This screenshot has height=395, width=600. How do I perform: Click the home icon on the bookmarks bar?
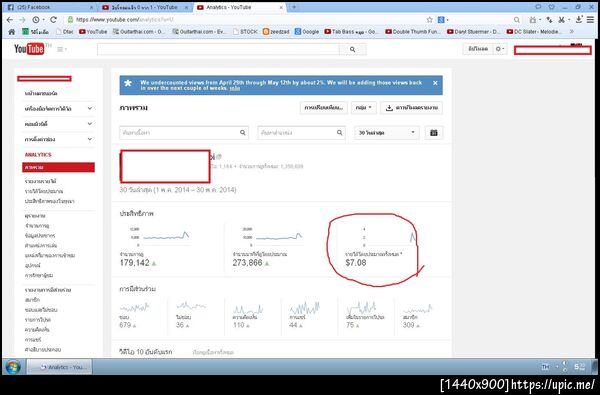point(11,32)
